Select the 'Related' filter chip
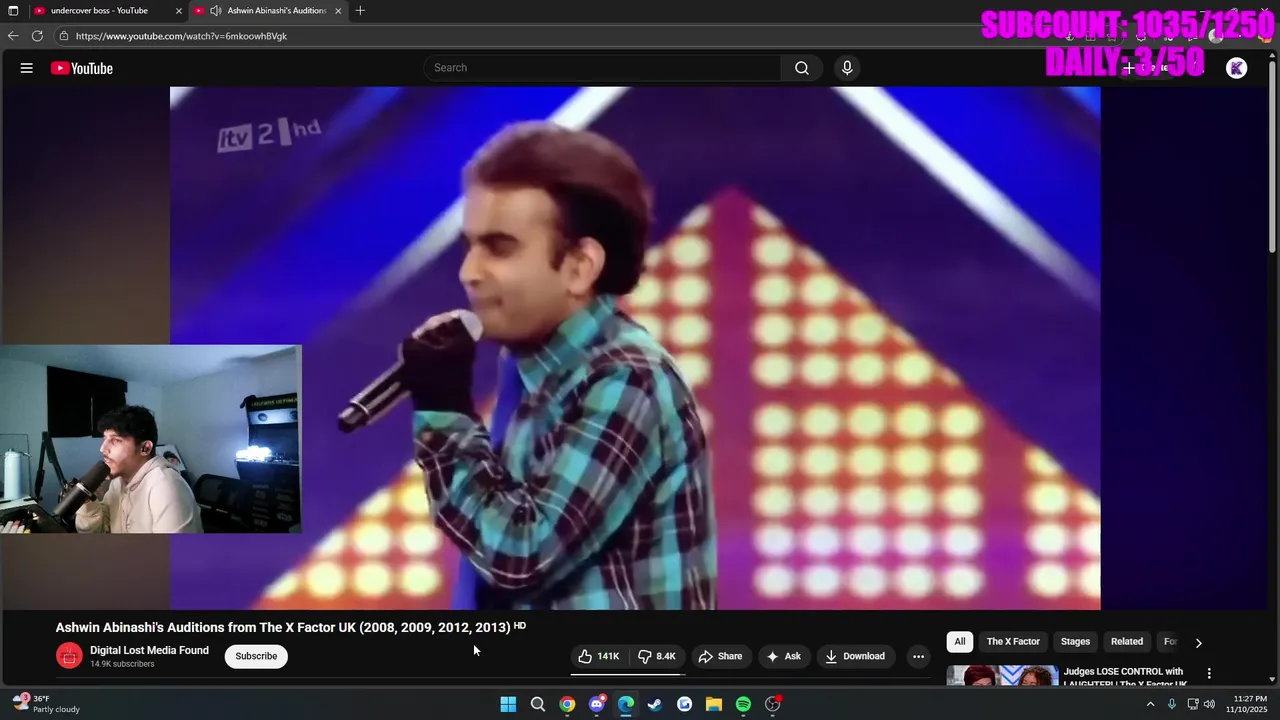Screen dimensions: 1280x720 tap(1127, 642)
